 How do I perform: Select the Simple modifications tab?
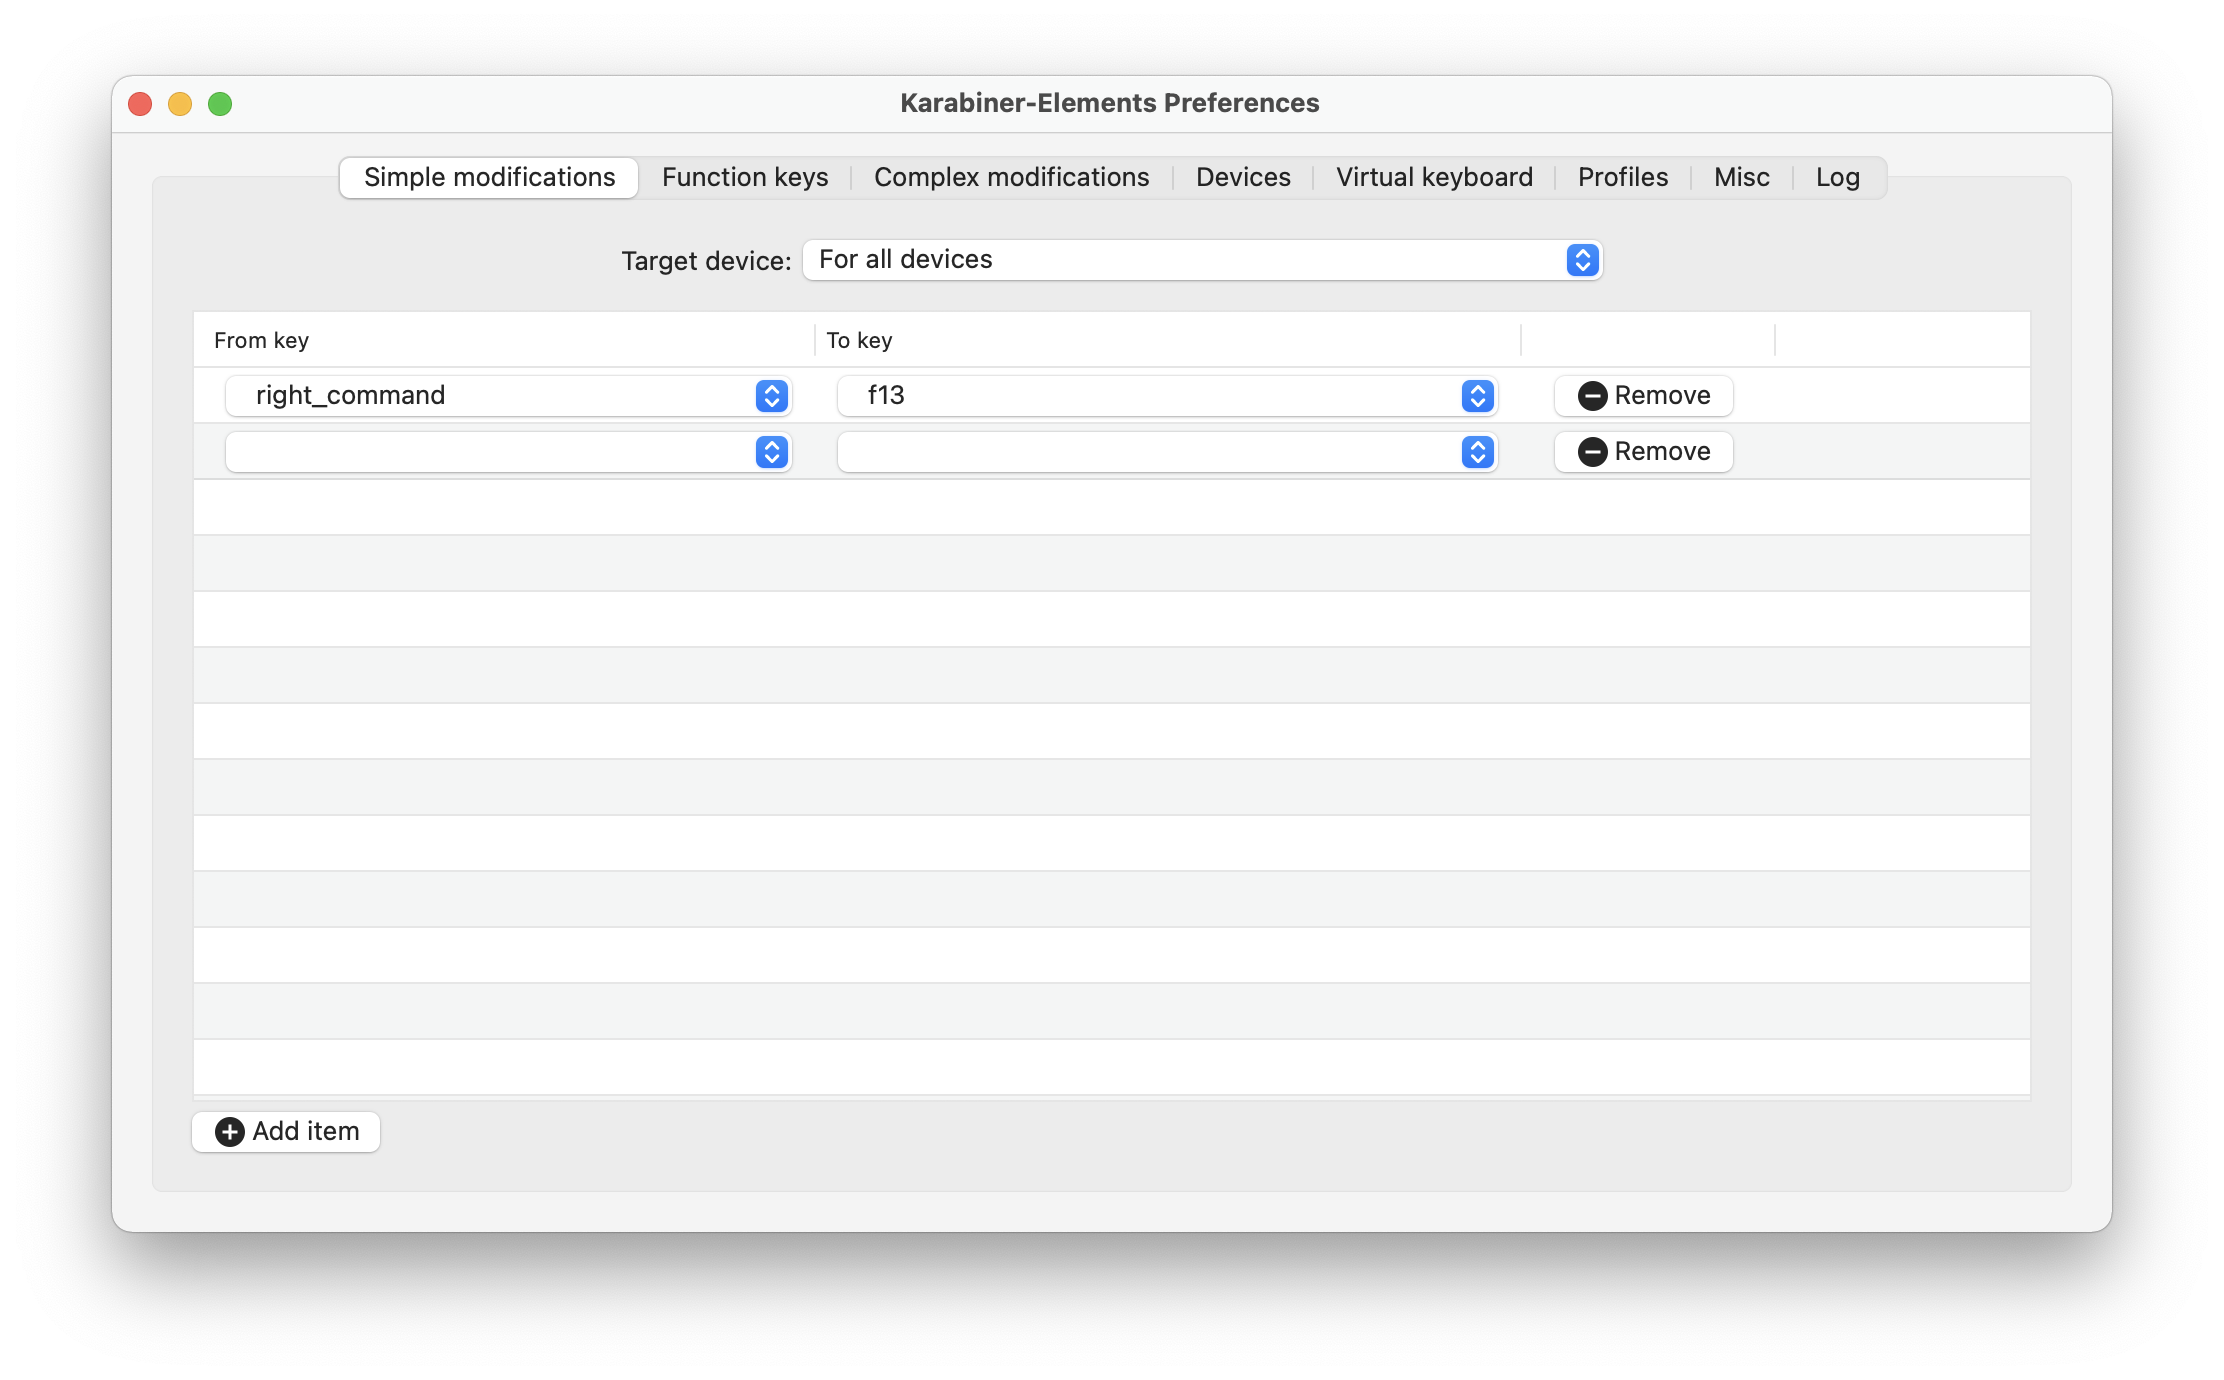point(489,178)
